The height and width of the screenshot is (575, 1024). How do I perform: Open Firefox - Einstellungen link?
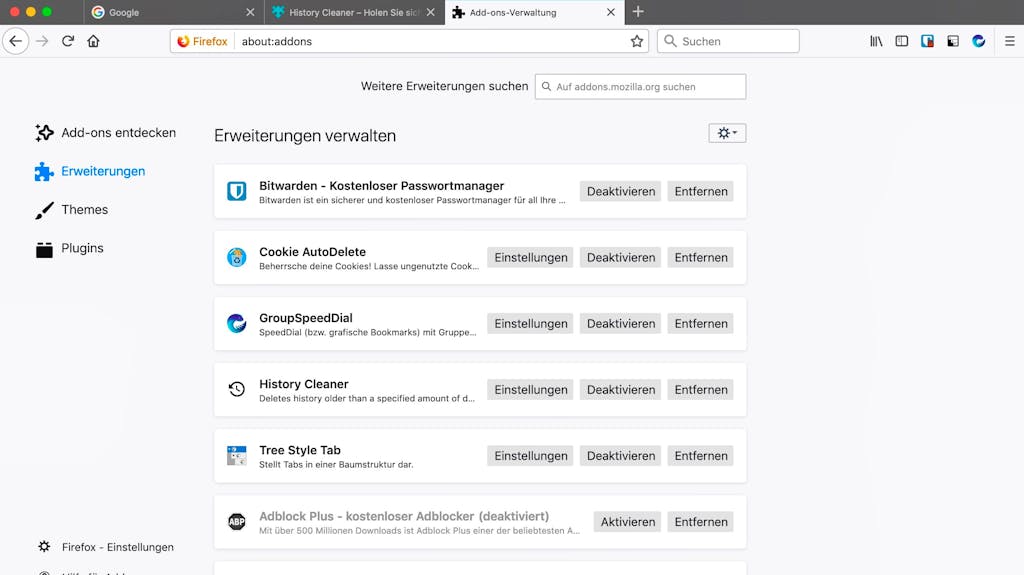[x=106, y=547]
